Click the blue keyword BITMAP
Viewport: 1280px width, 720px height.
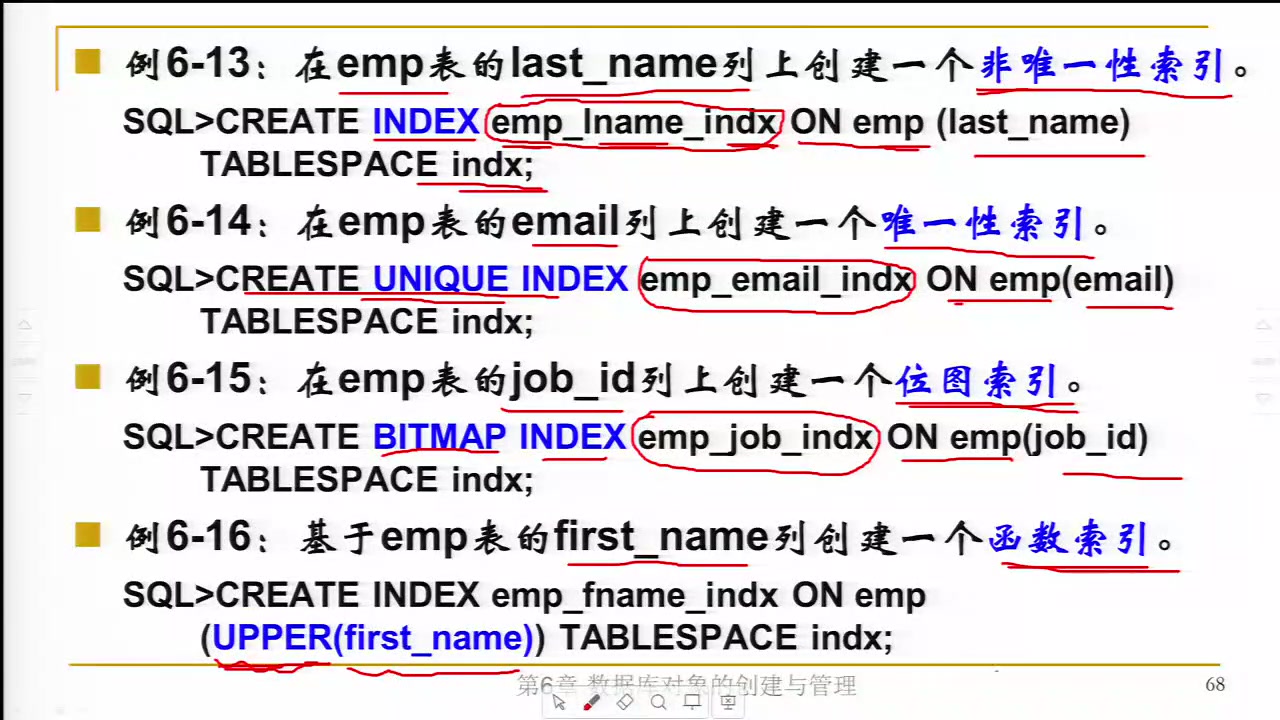[441, 437]
